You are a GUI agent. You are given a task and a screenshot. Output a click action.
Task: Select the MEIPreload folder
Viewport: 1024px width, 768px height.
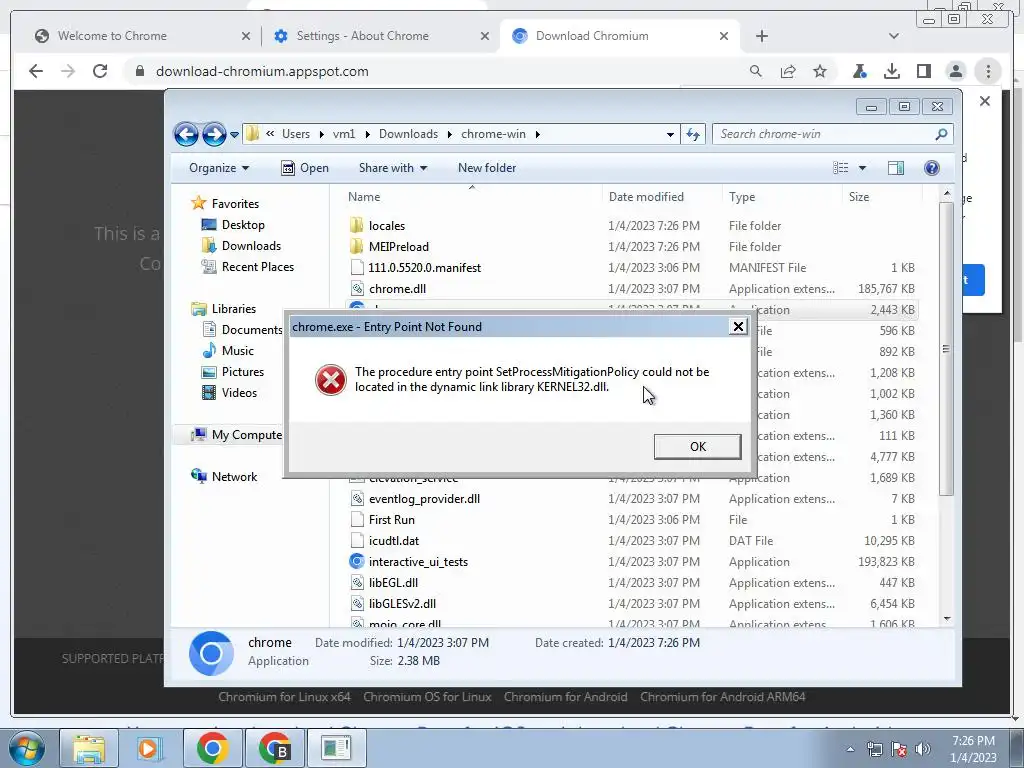point(398,247)
